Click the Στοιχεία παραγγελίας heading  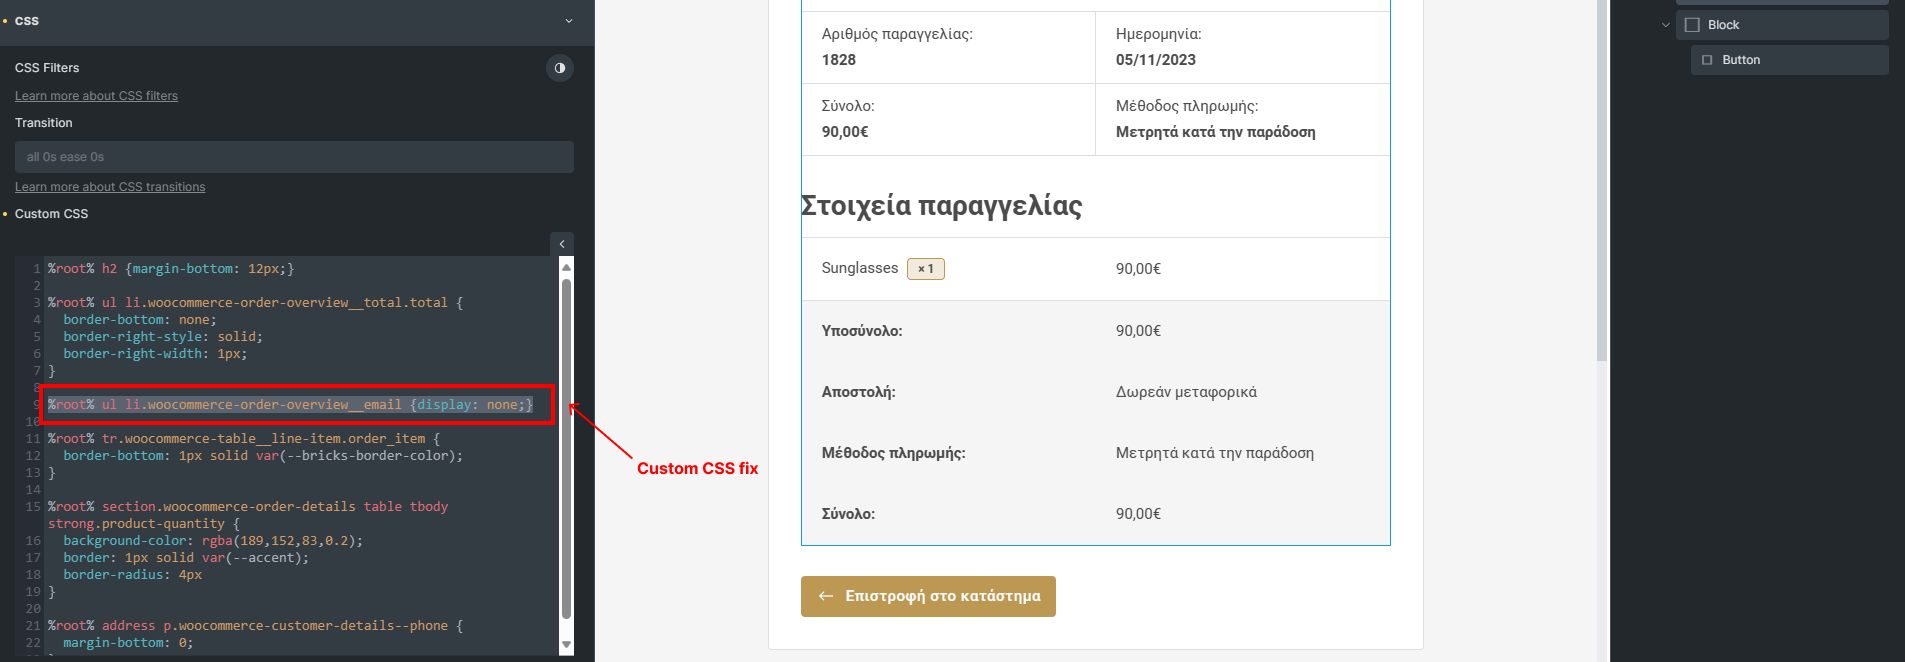point(942,205)
